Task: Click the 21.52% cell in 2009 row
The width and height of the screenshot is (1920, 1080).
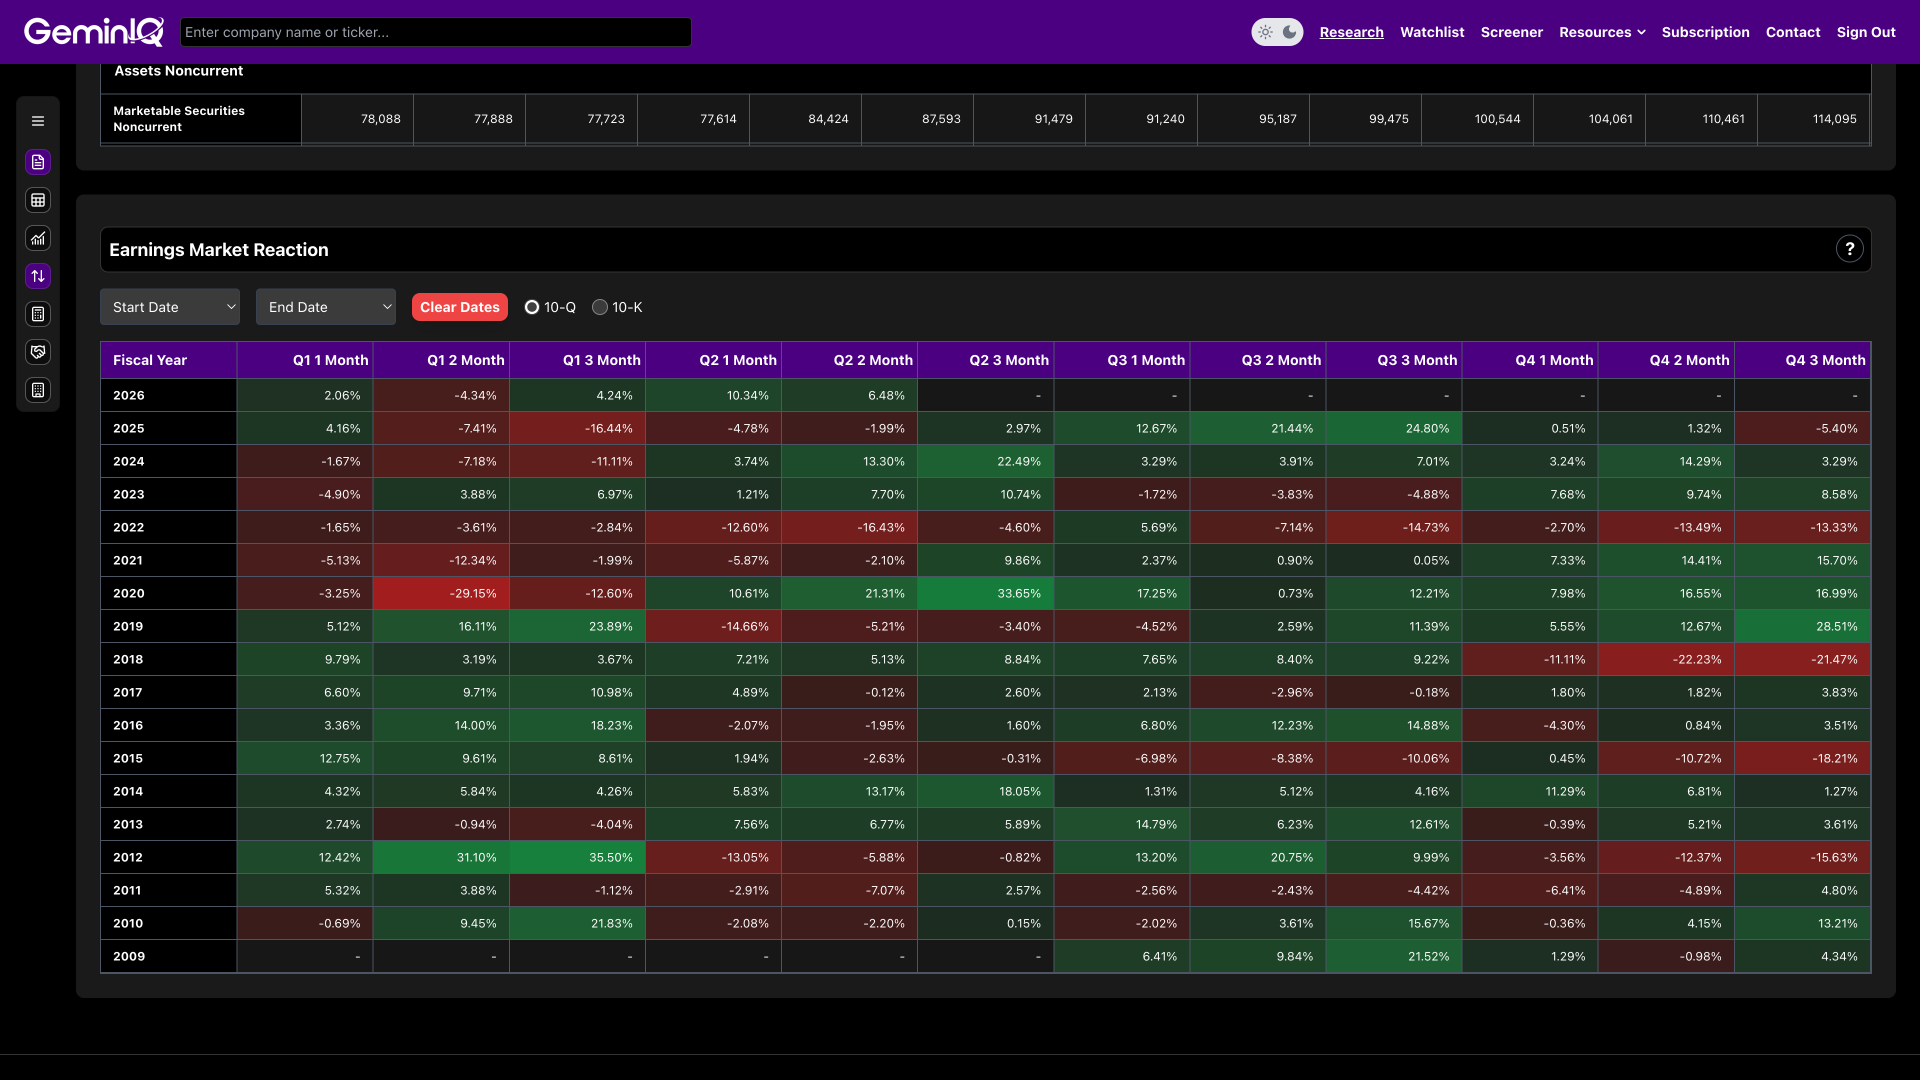Action: (1393, 956)
